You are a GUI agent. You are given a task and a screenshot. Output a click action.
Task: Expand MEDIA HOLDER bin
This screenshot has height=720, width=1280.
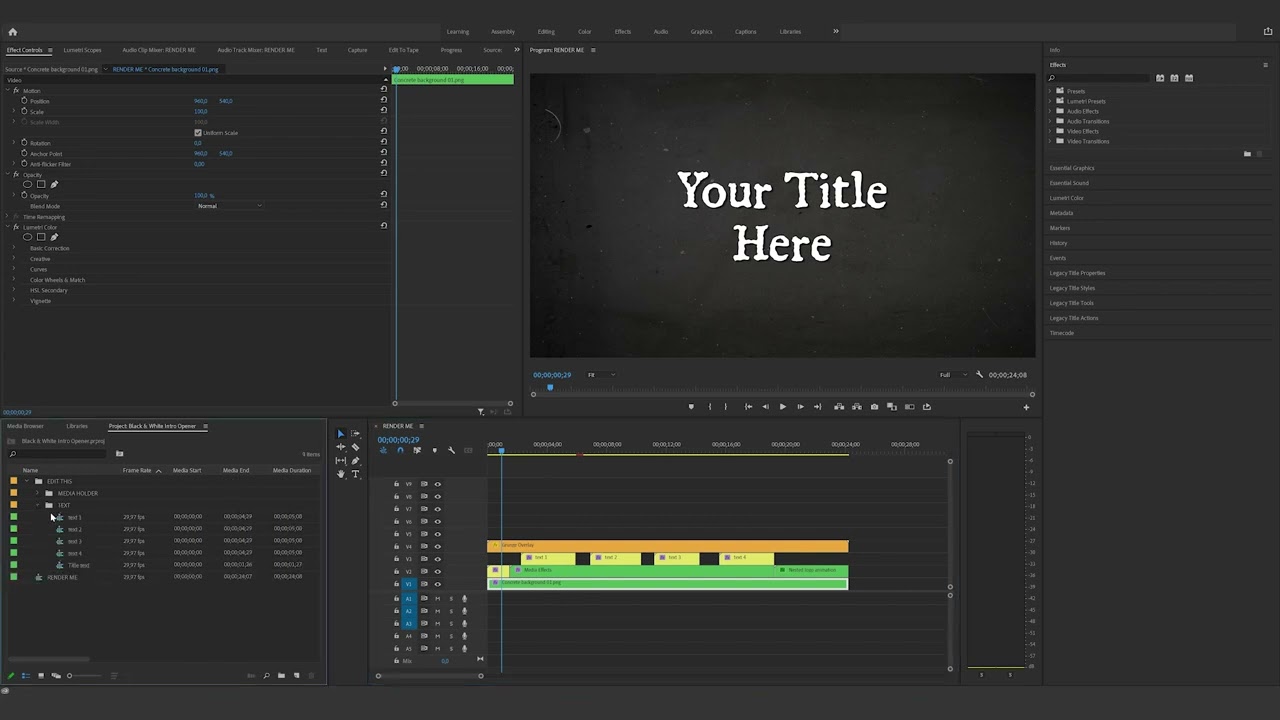tap(37, 493)
